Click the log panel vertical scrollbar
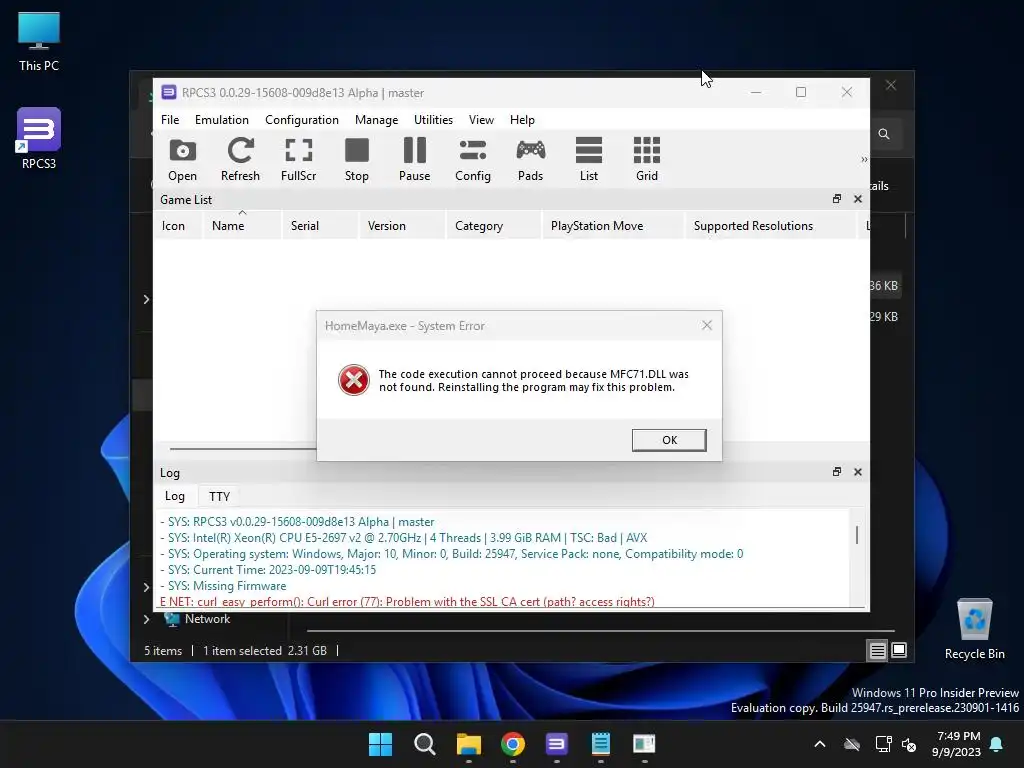 pos(857,535)
